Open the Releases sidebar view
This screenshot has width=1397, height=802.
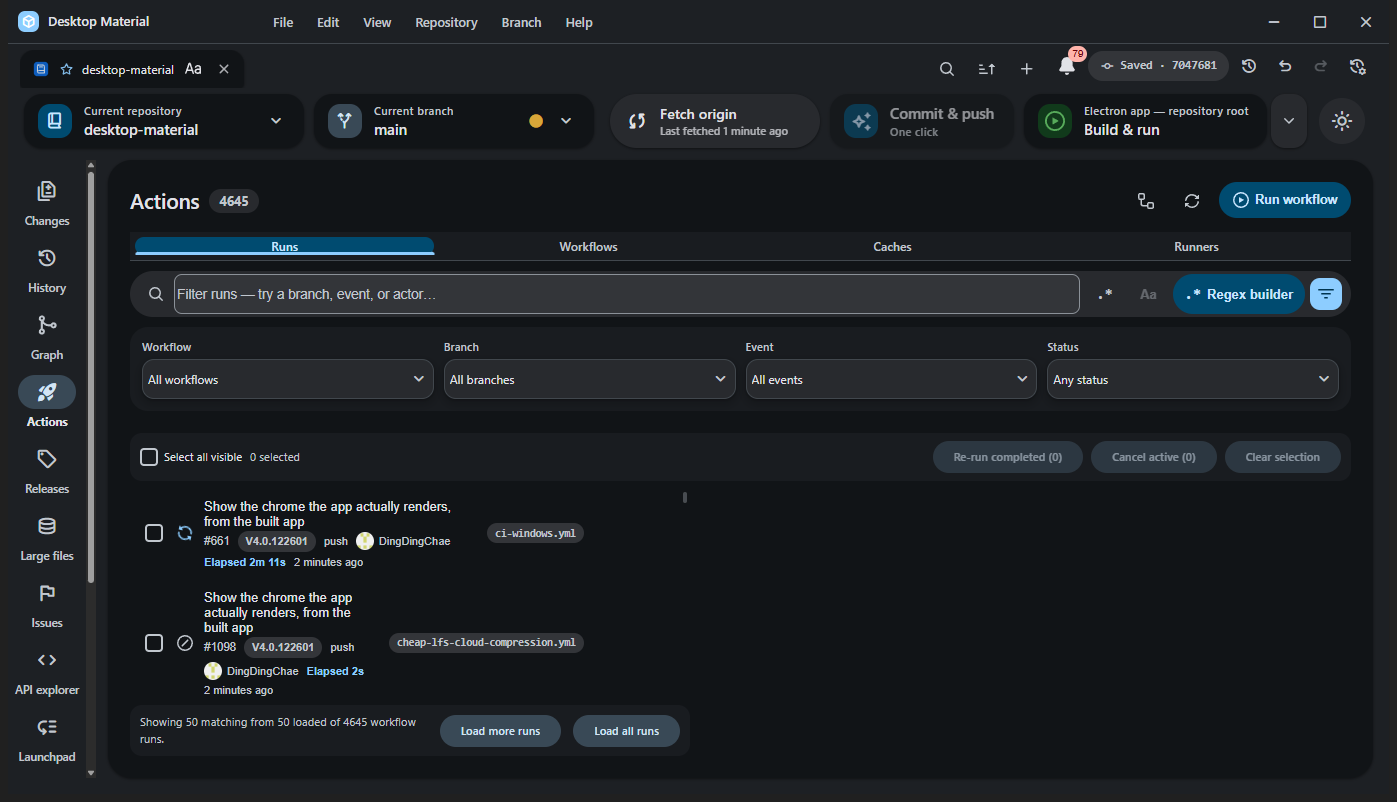point(47,471)
